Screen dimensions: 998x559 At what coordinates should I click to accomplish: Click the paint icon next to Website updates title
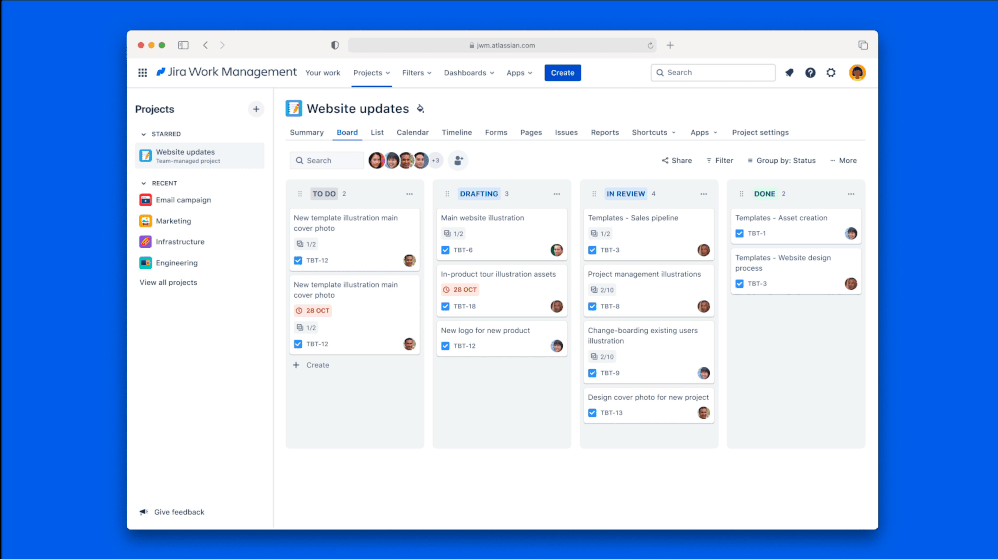coord(420,109)
